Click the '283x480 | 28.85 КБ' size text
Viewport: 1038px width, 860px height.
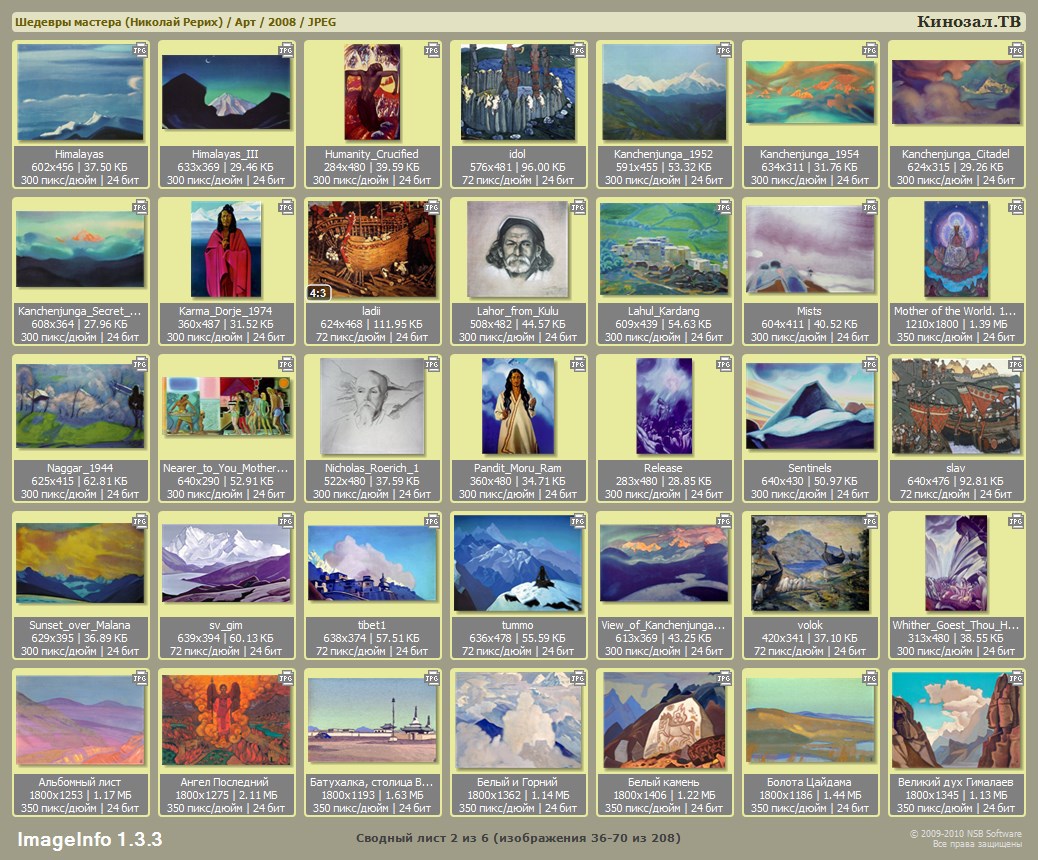tap(664, 481)
